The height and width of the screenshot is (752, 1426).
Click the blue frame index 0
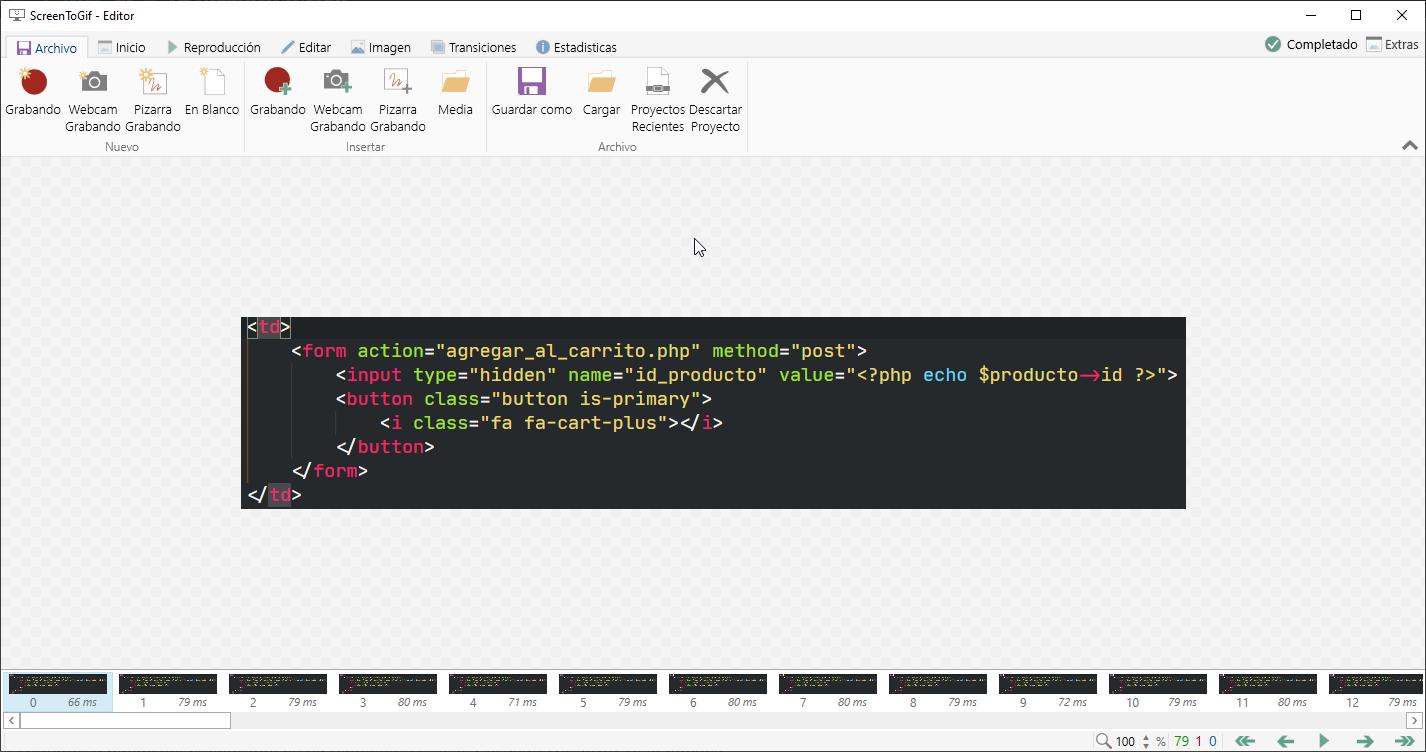(x=1213, y=742)
